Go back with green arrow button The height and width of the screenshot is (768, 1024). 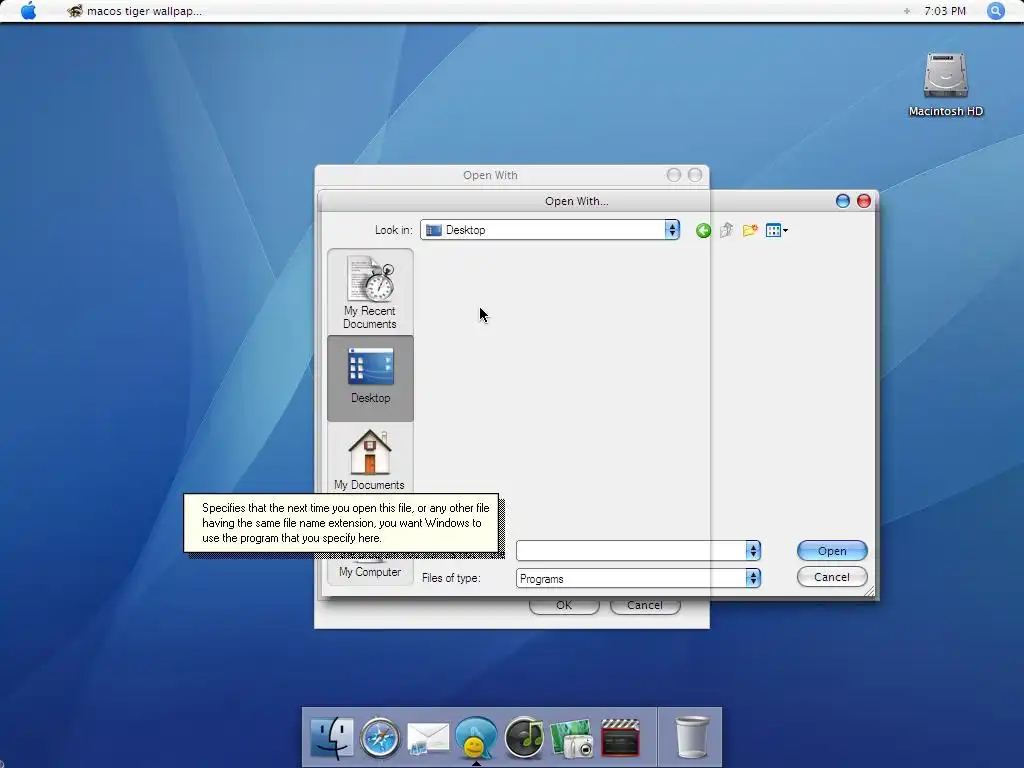pos(703,231)
